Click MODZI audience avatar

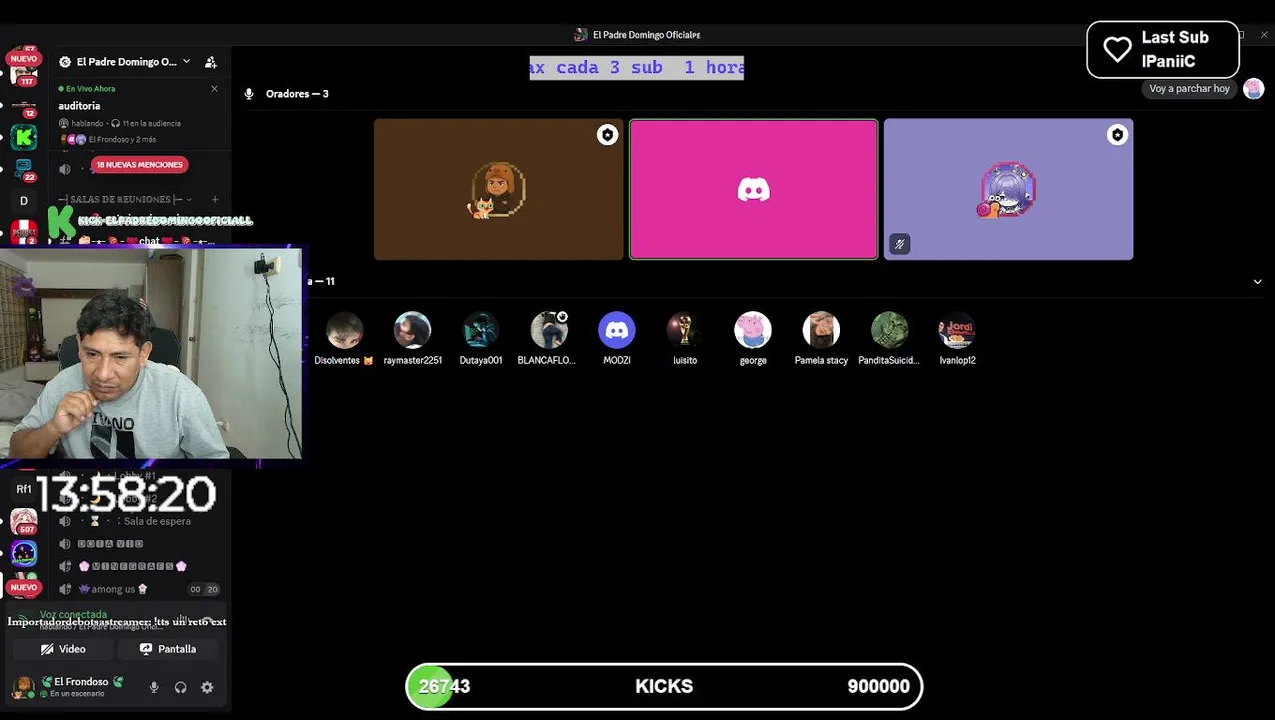coord(617,330)
